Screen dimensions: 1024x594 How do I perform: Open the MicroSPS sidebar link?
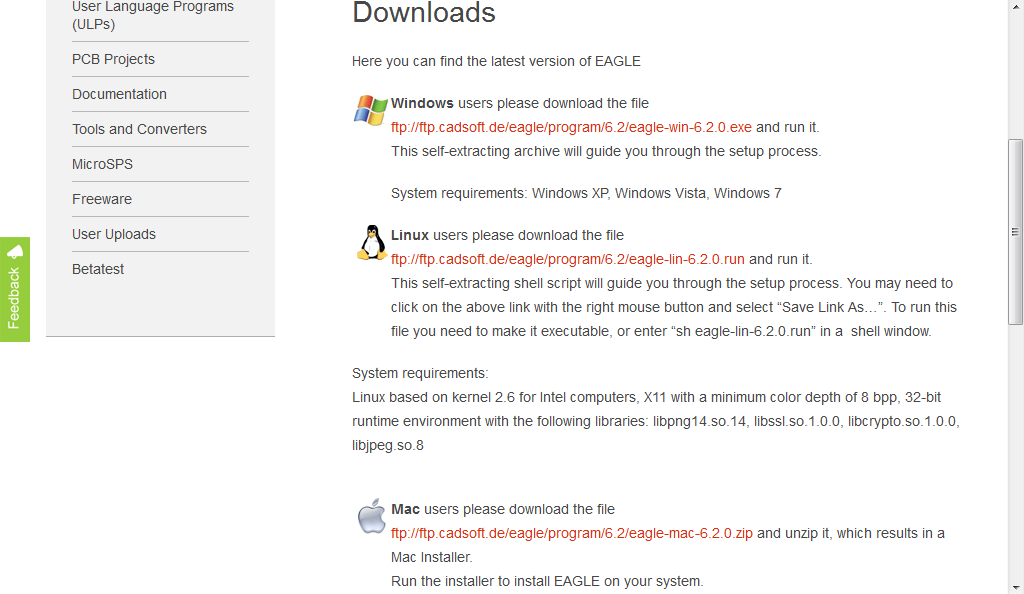click(x=102, y=164)
